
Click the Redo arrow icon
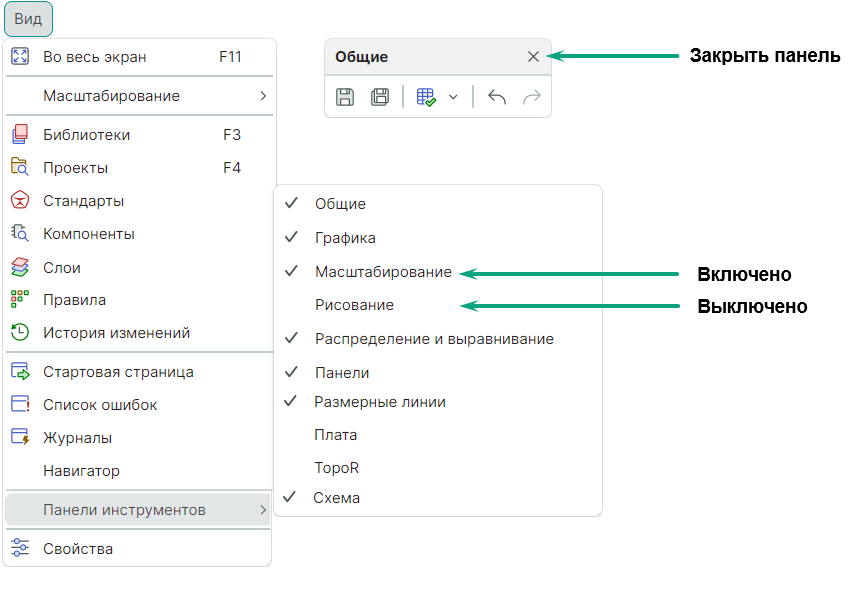(532, 97)
